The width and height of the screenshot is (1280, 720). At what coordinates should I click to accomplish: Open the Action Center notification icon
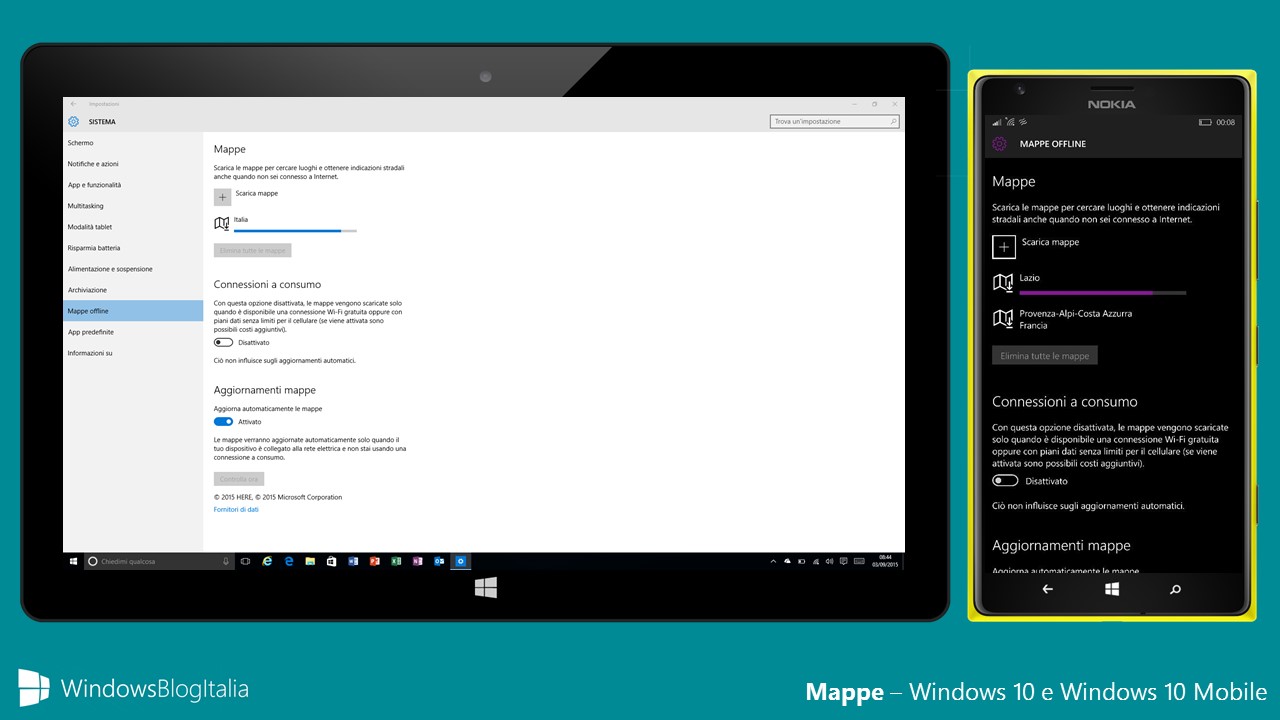coord(844,561)
